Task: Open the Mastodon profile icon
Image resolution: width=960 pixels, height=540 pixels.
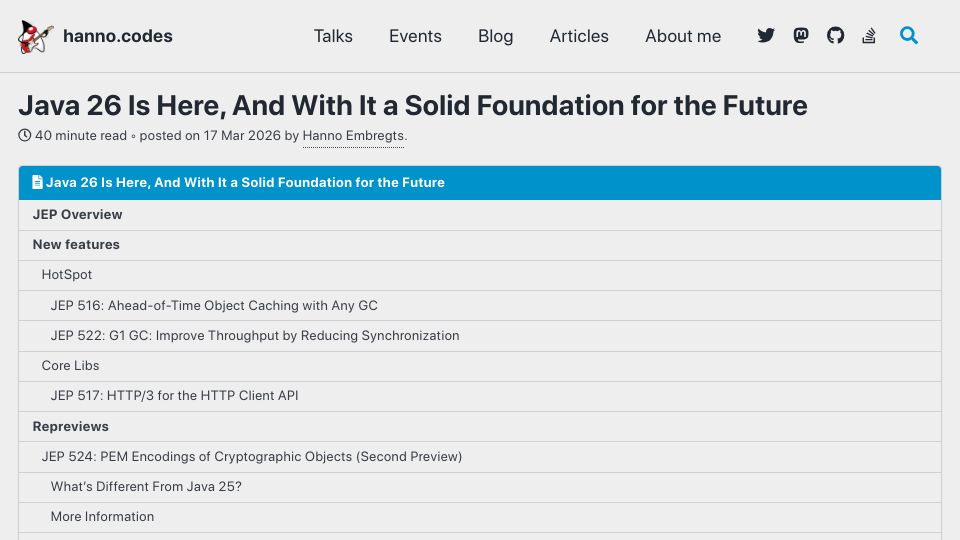Action: click(801, 36)
